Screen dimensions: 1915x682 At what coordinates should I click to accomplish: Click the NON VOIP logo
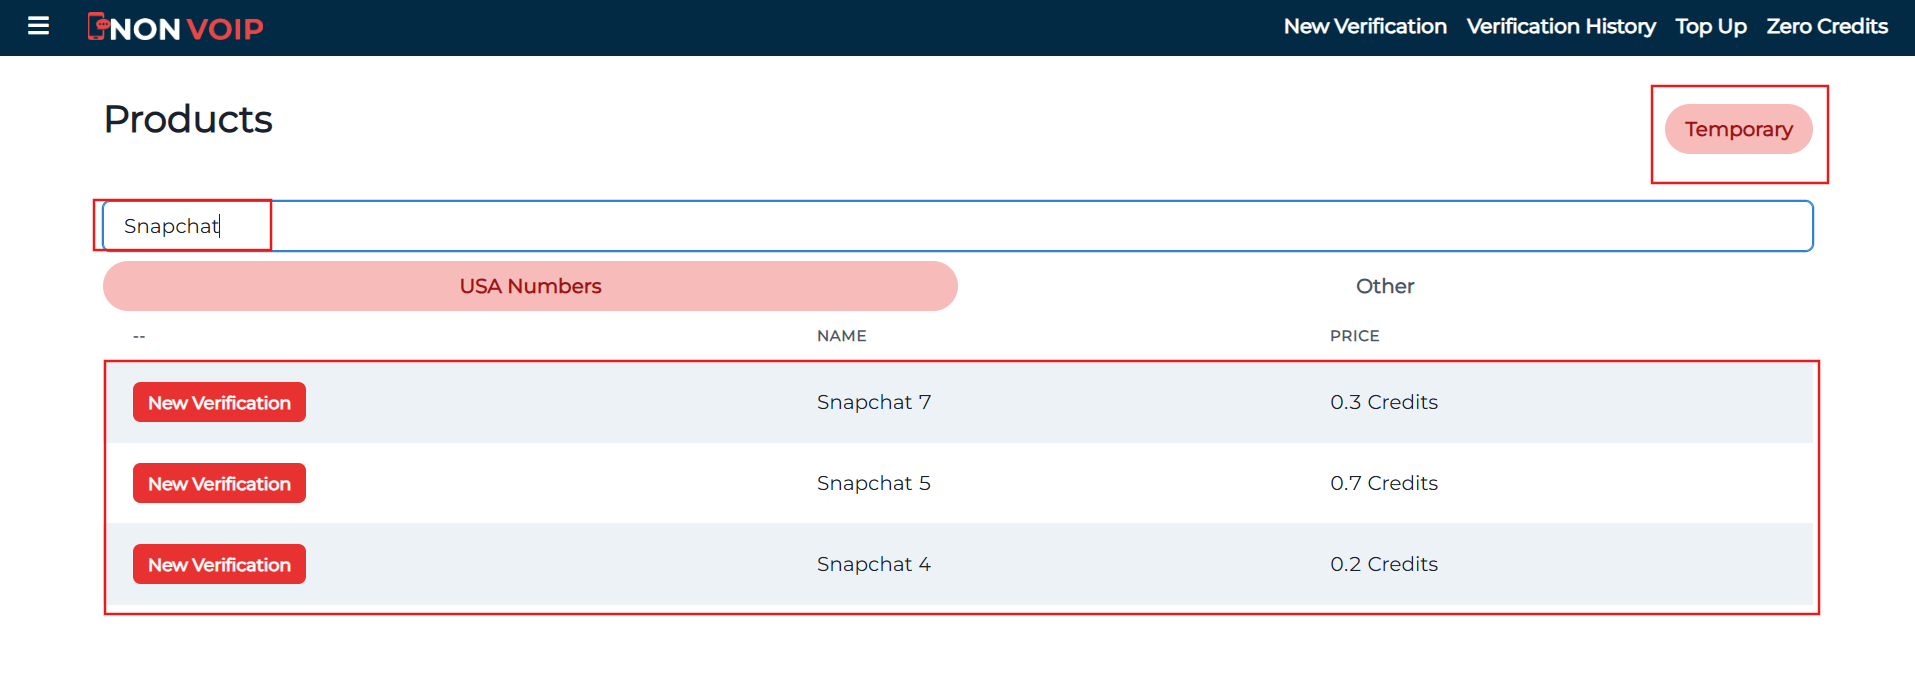(x=176, y=27)
